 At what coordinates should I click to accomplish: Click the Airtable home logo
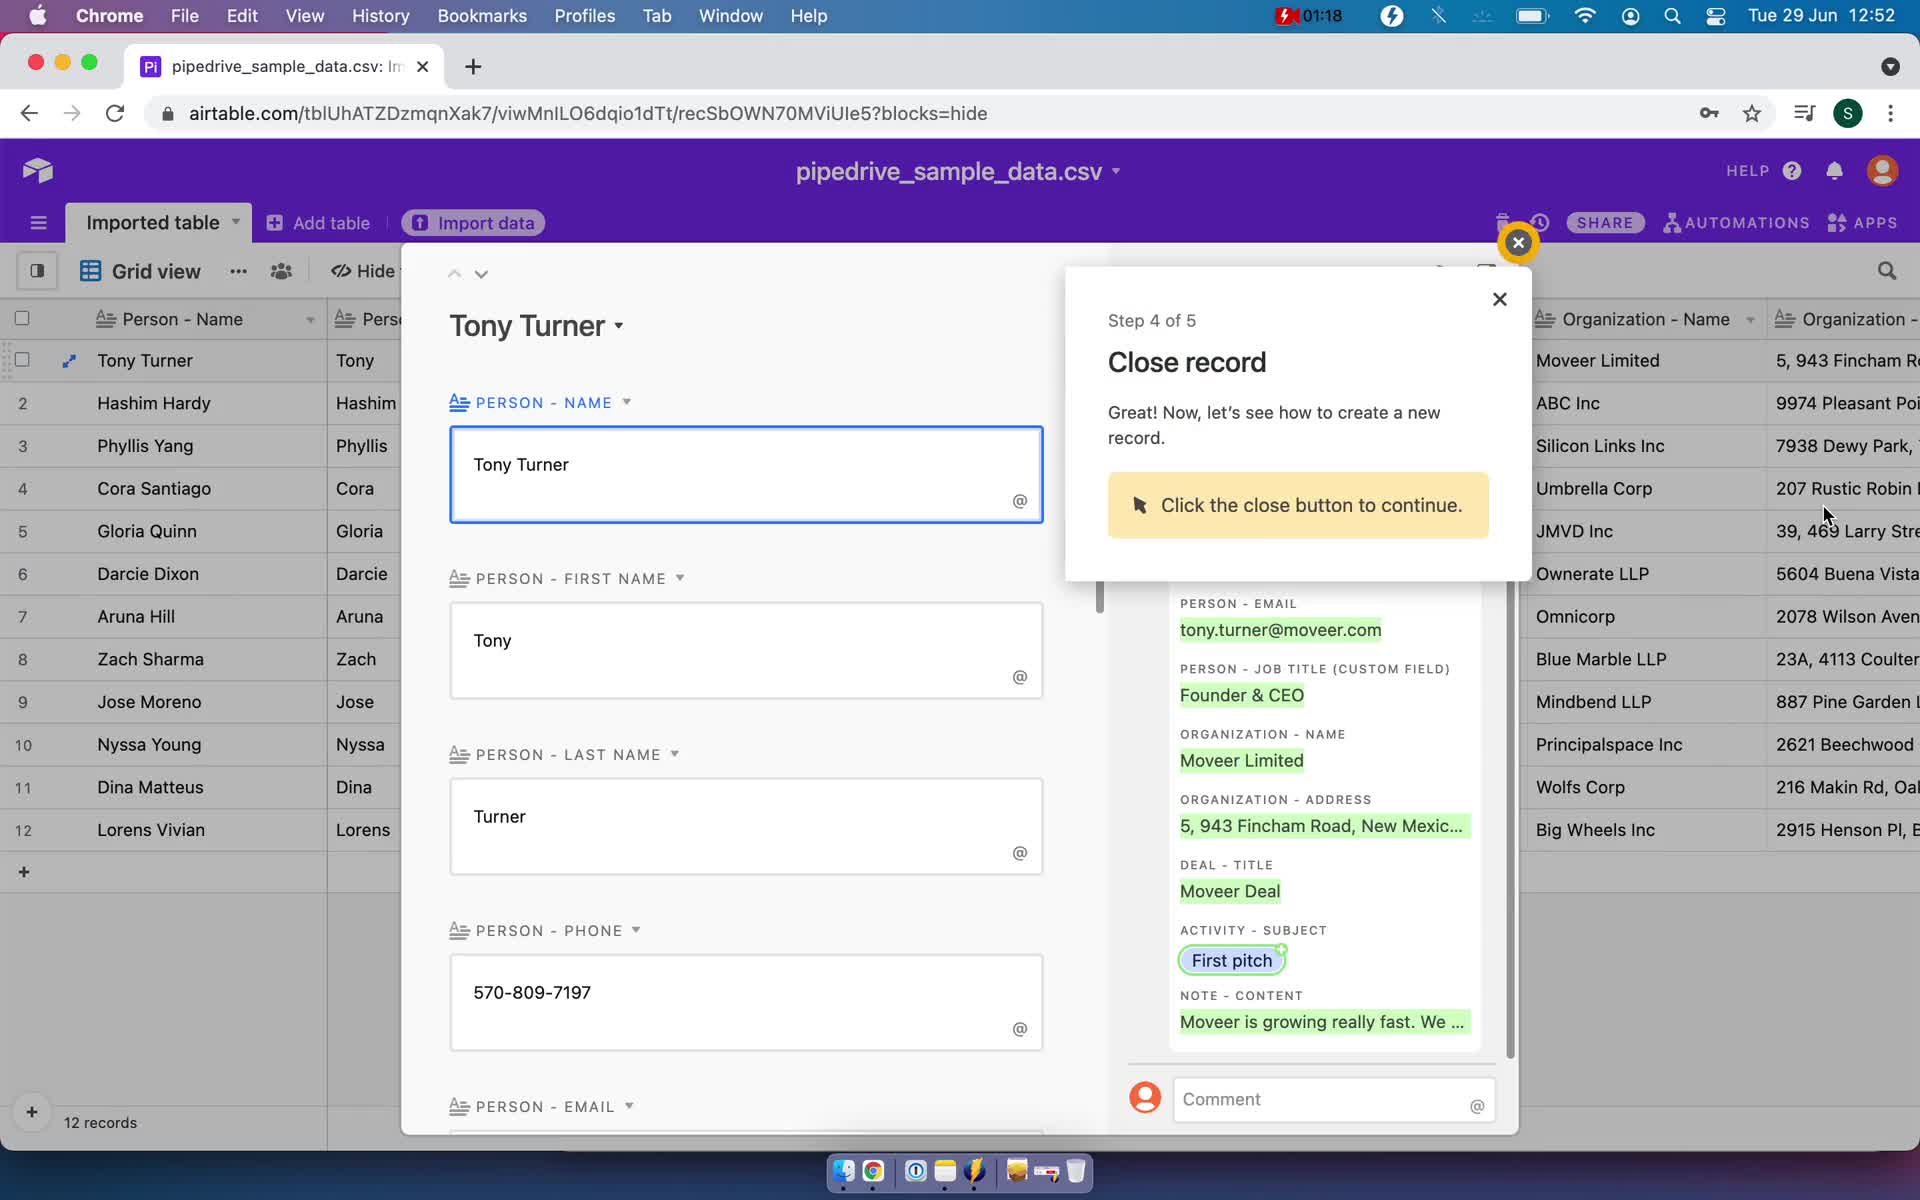click(x=38, y=170)
